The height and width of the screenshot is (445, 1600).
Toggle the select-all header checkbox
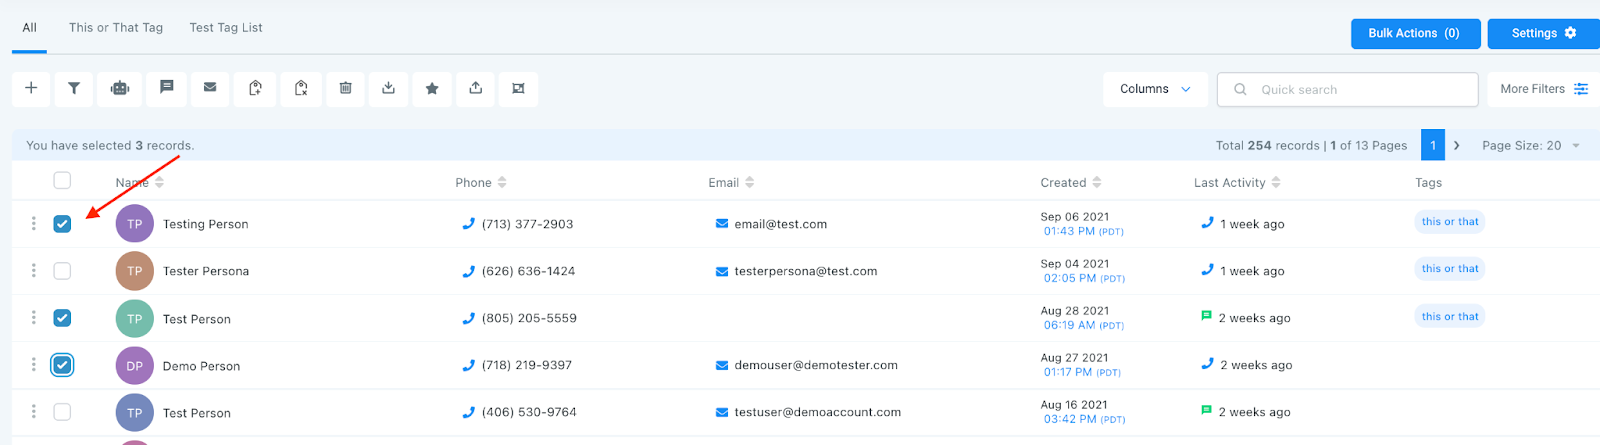pyautogui.click(x=62, y=180)
